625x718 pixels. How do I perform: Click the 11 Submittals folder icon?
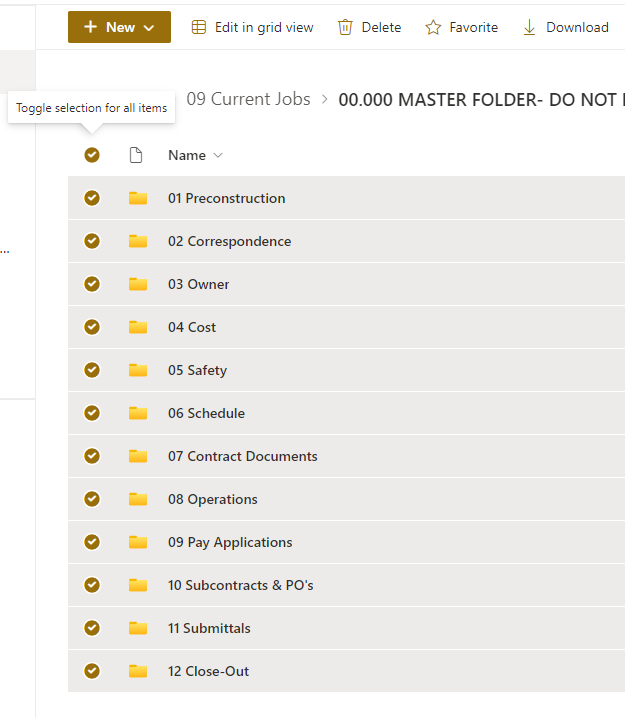138,628
